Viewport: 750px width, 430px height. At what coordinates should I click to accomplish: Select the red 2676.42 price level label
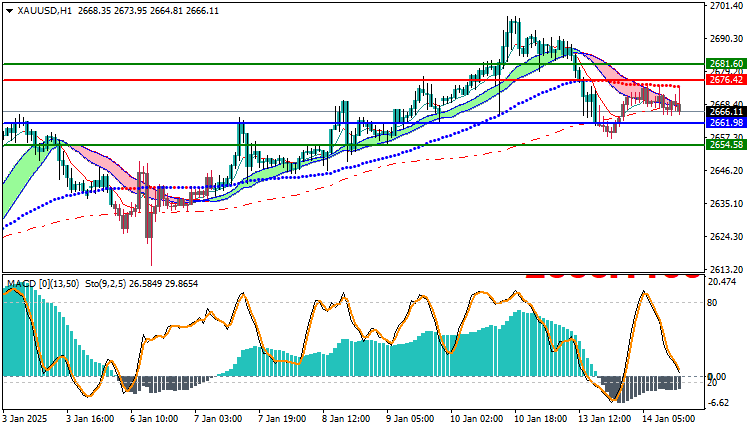coord(726,80)
